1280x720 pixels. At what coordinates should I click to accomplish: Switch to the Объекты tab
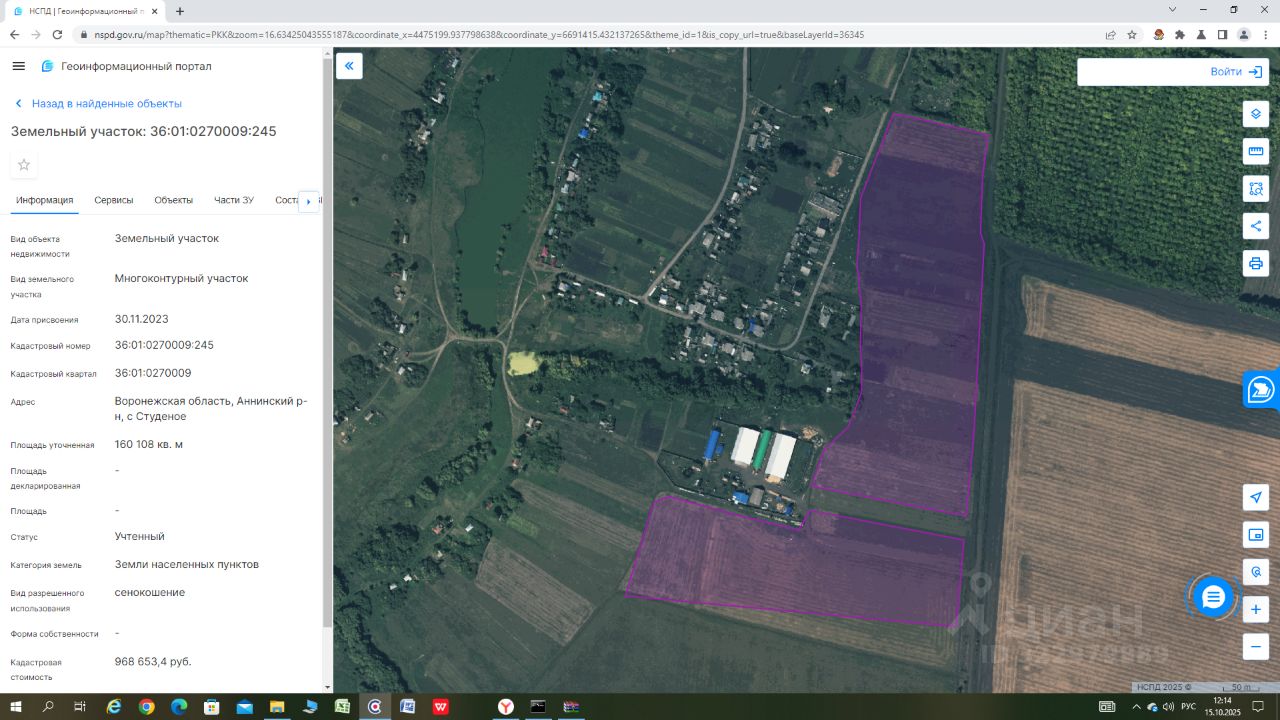[x=174, y=200]
